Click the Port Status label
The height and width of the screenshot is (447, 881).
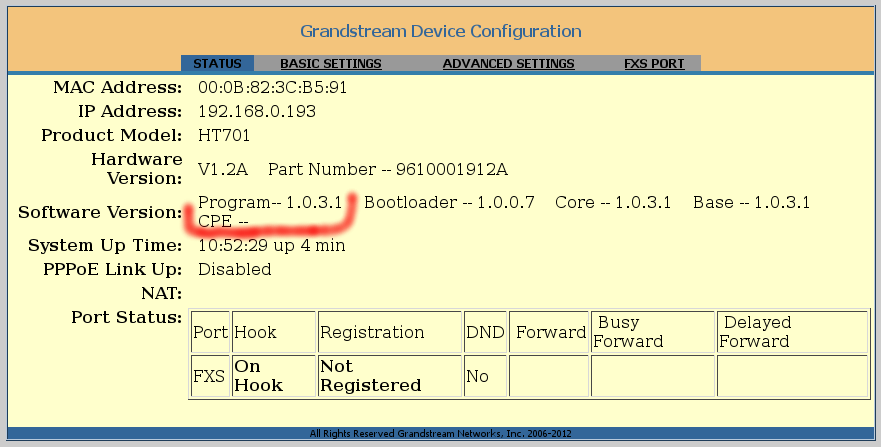[126, 317]
